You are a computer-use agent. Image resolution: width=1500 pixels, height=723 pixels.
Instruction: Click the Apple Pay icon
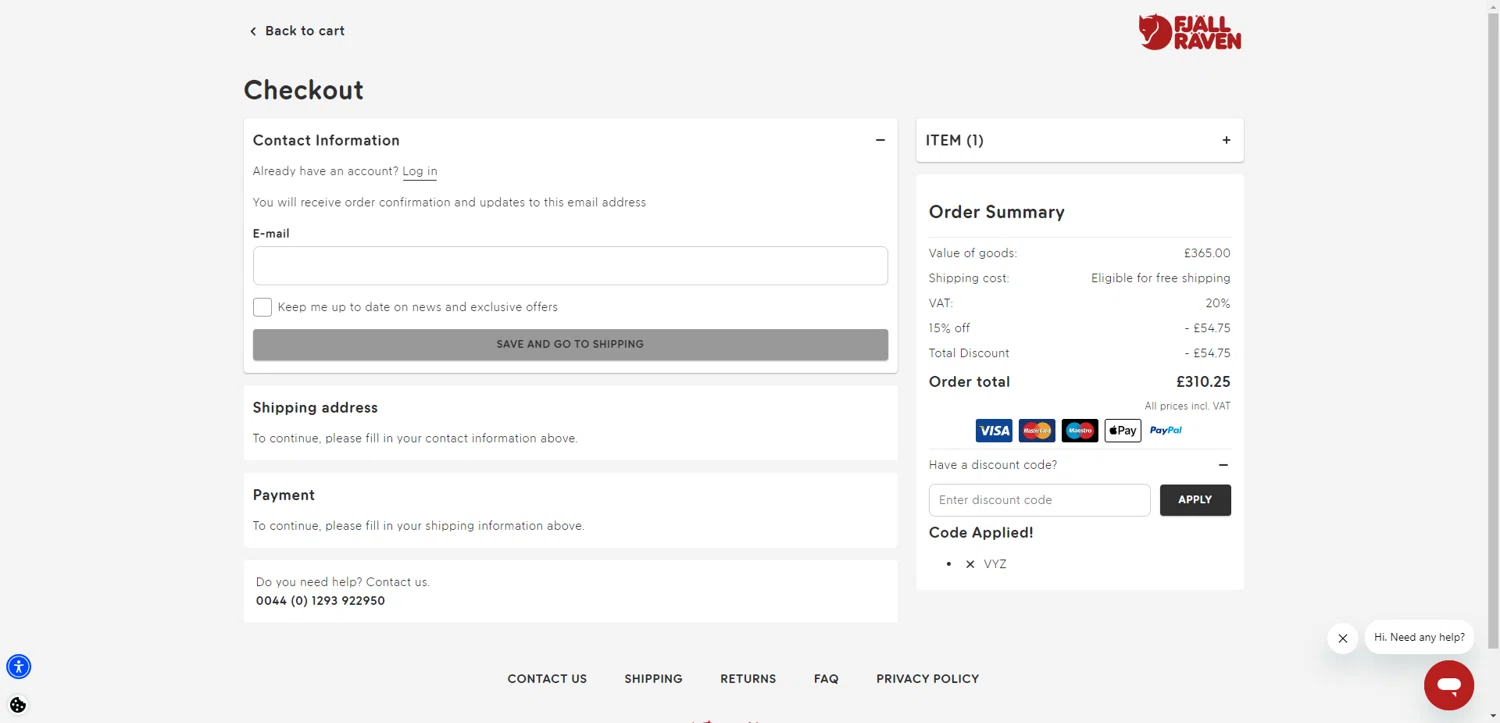click(x=1123, y=431)
